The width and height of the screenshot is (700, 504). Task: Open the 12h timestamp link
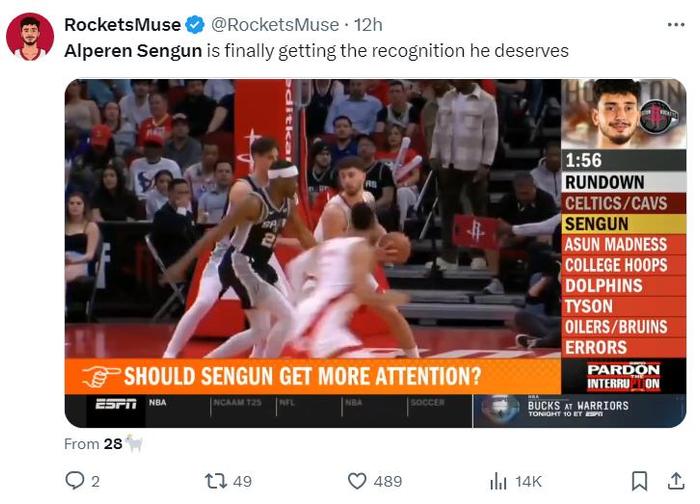(x=368, y=25)
